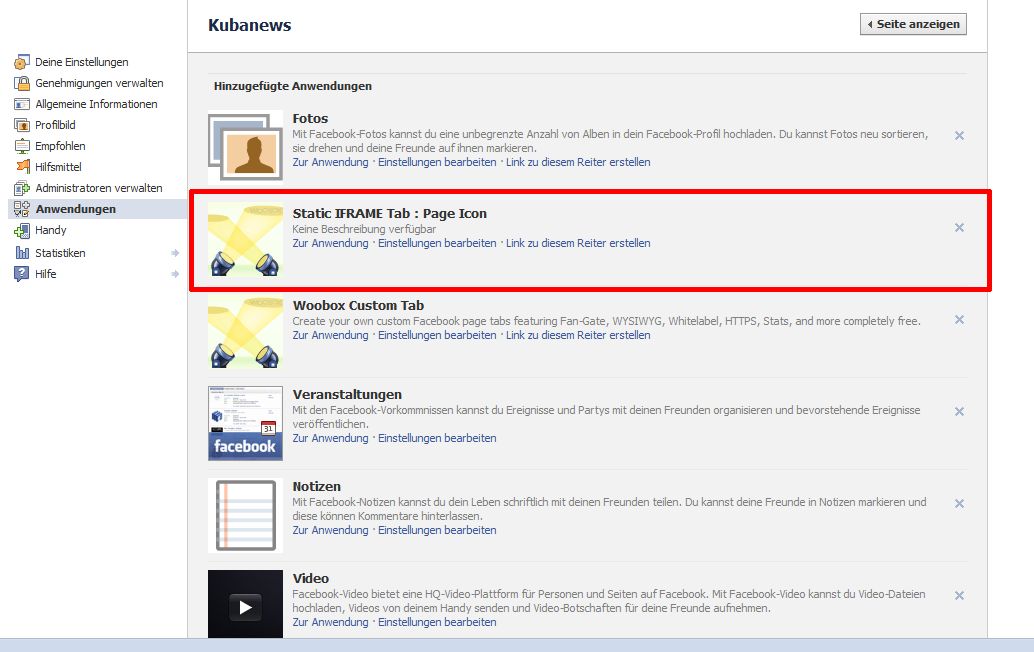Click Link zu diesem Reiter erstellen under Static IFRAME
The width and height of the screenshot is (1034, 652).
click(578, 243)
